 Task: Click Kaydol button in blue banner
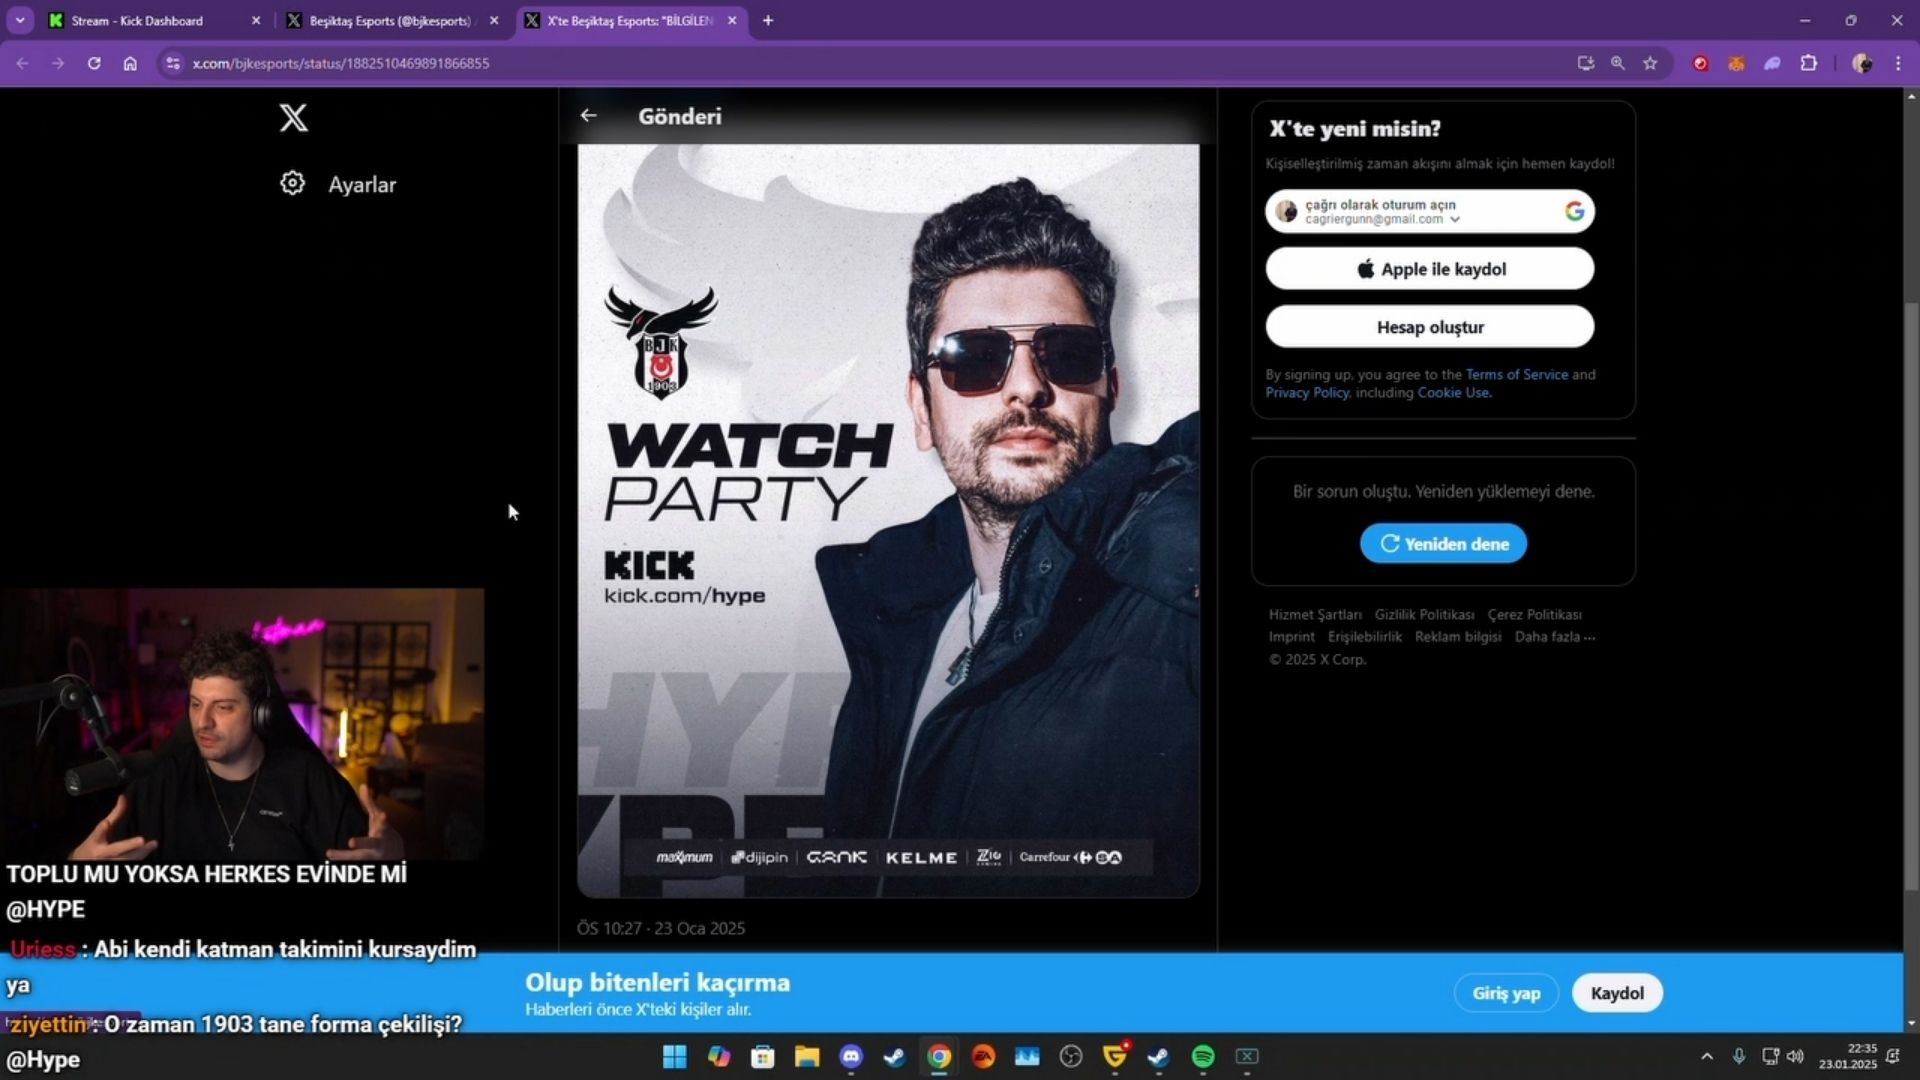(x=1617, y=993)
